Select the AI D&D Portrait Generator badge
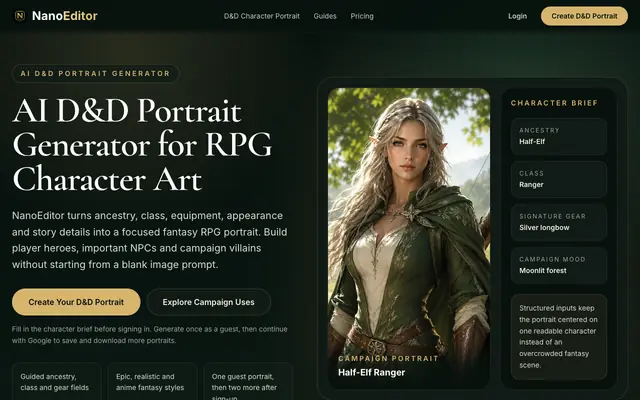 point(96,73)
